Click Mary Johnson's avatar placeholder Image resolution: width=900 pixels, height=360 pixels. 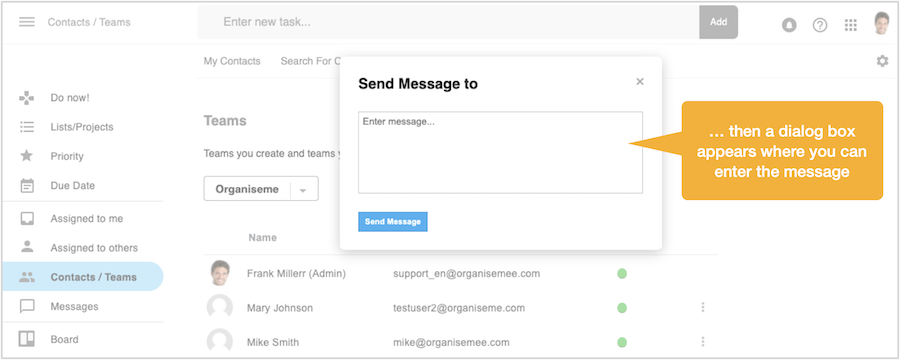click(220, 307)
